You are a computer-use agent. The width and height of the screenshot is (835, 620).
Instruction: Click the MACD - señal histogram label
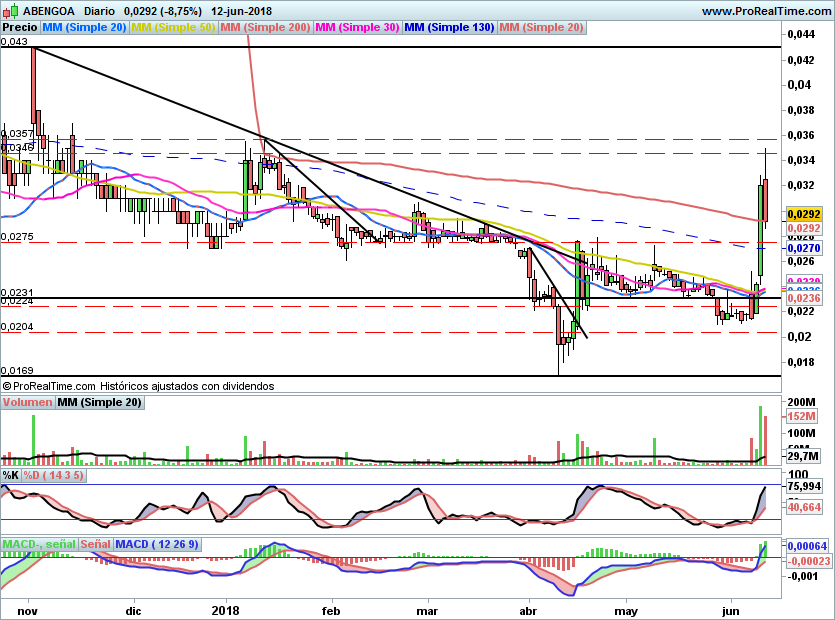pos(39,544)
